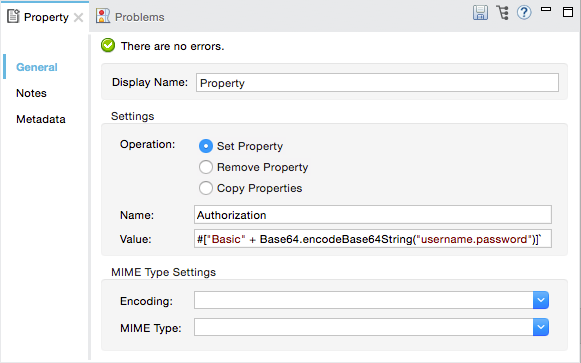Click the Value expression field
The height and width of the screenshot is (363, 581).
pos(373,239)
